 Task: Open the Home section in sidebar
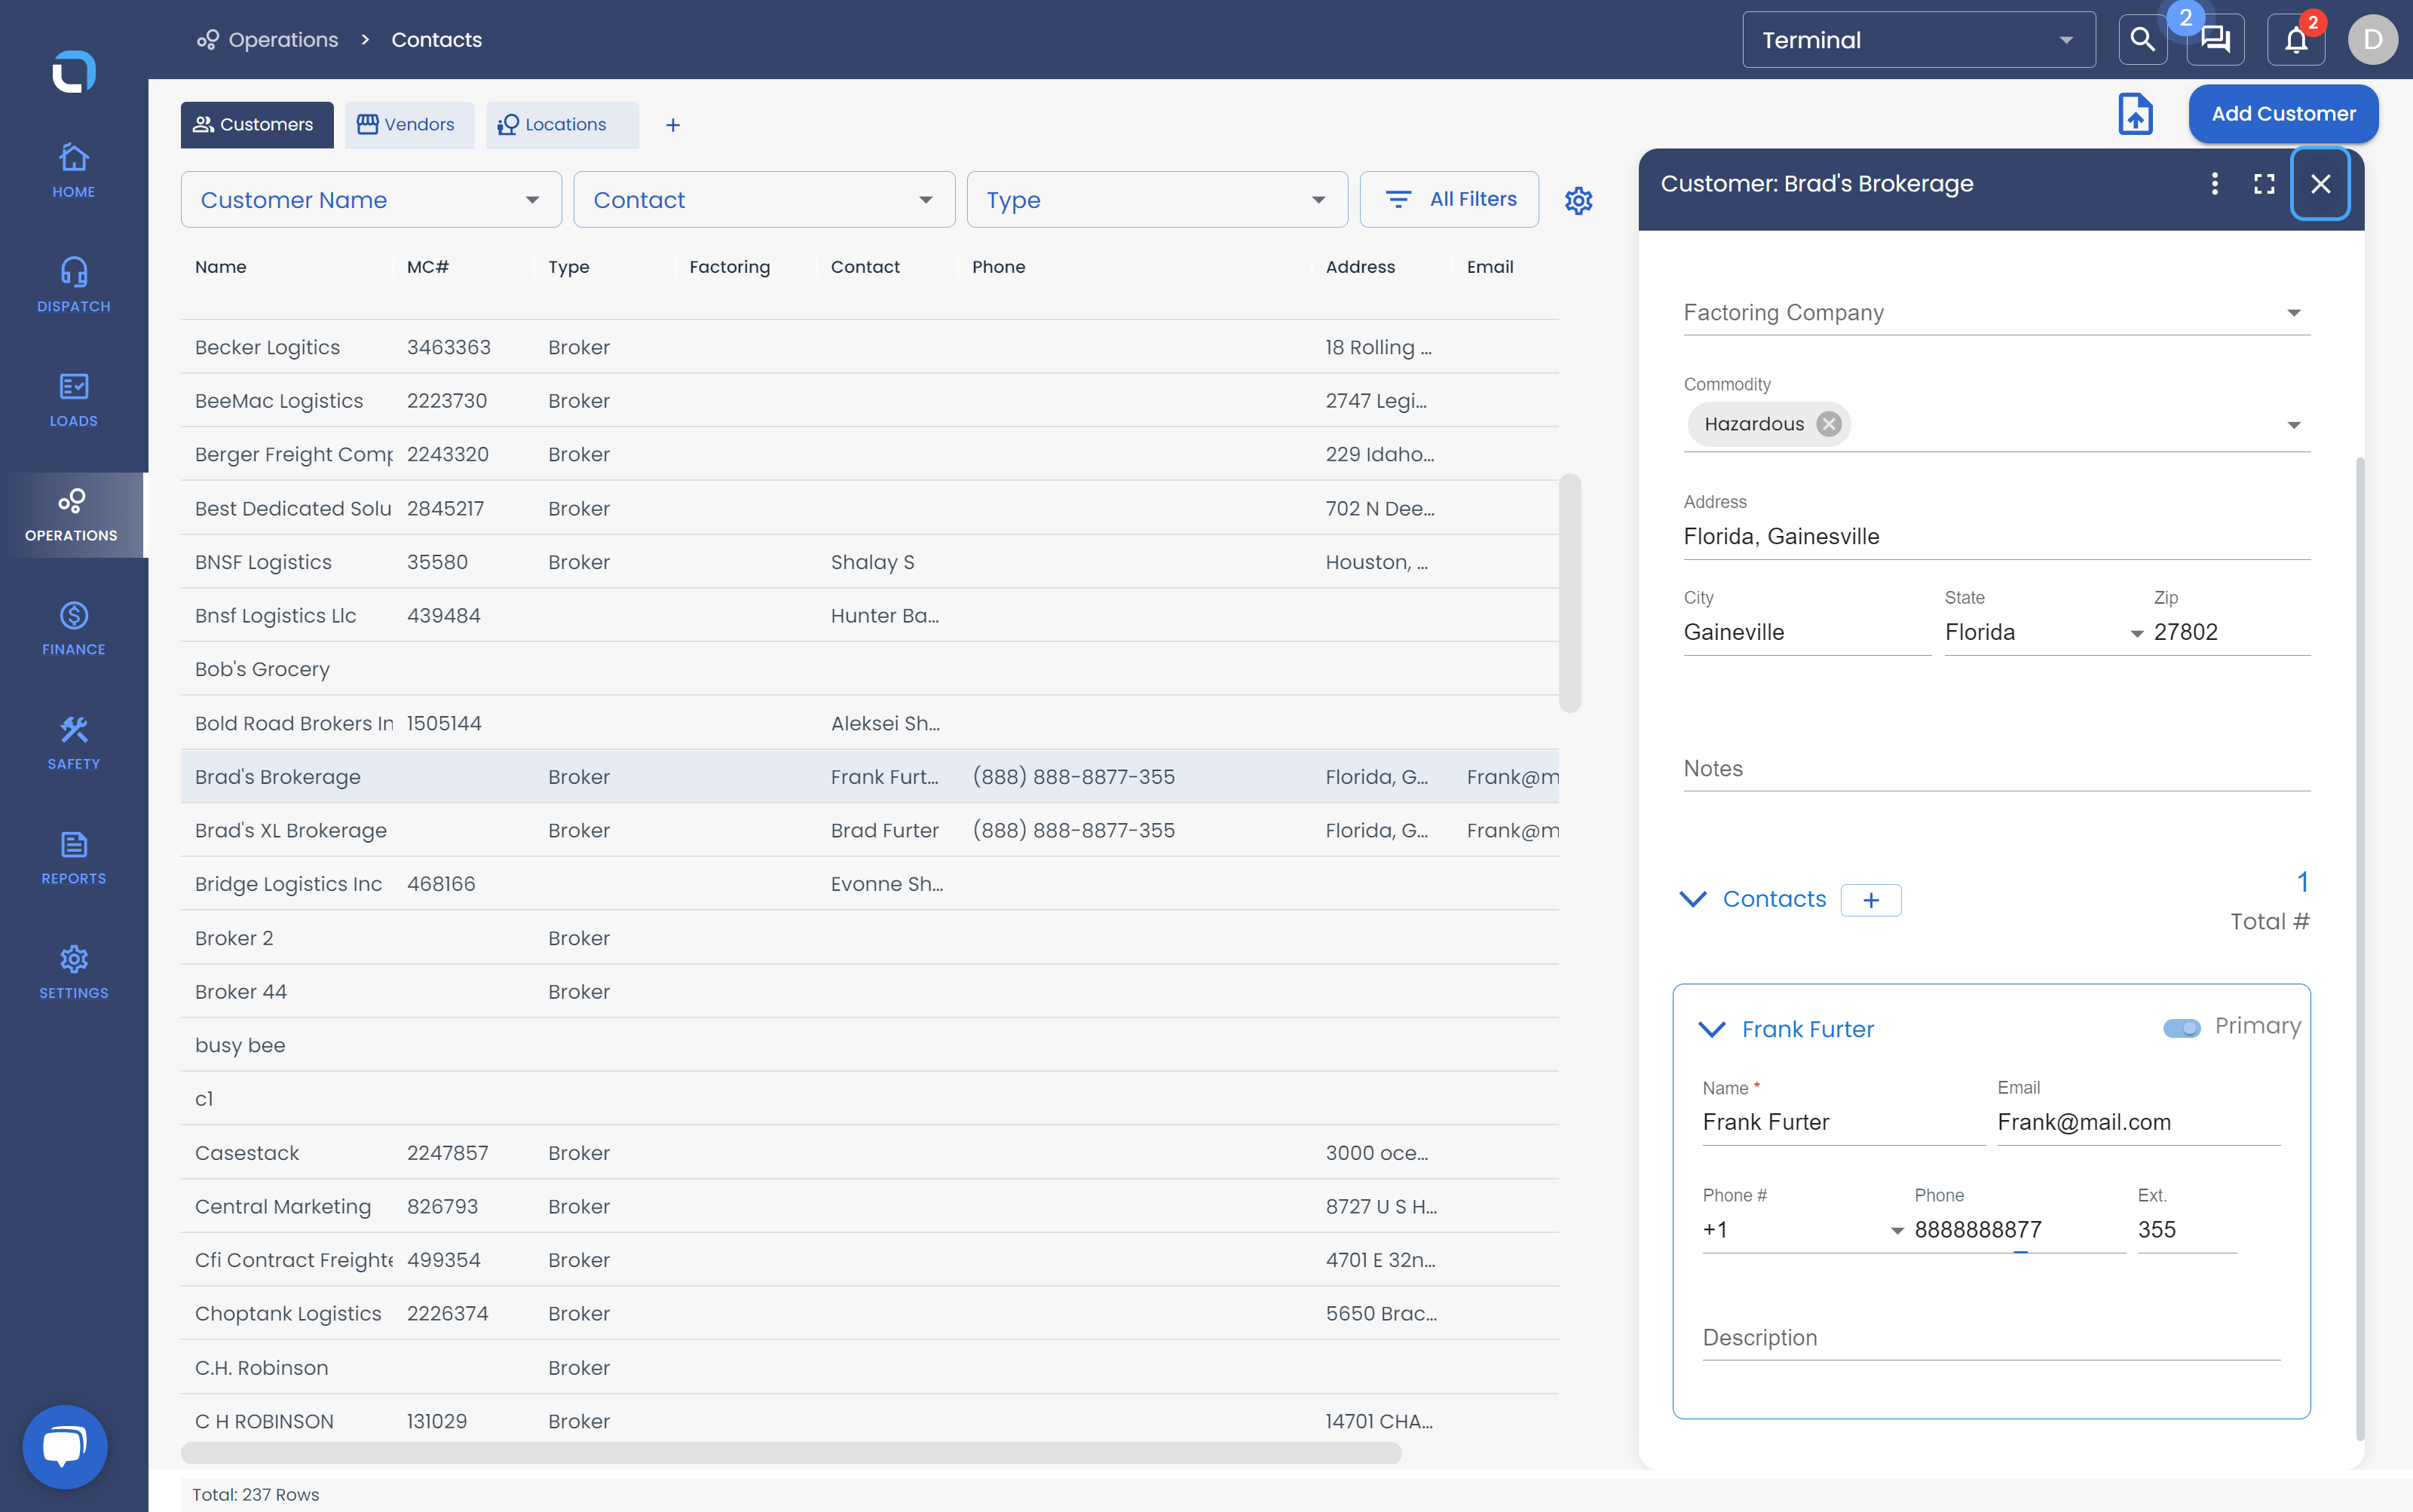click(73, 171)
